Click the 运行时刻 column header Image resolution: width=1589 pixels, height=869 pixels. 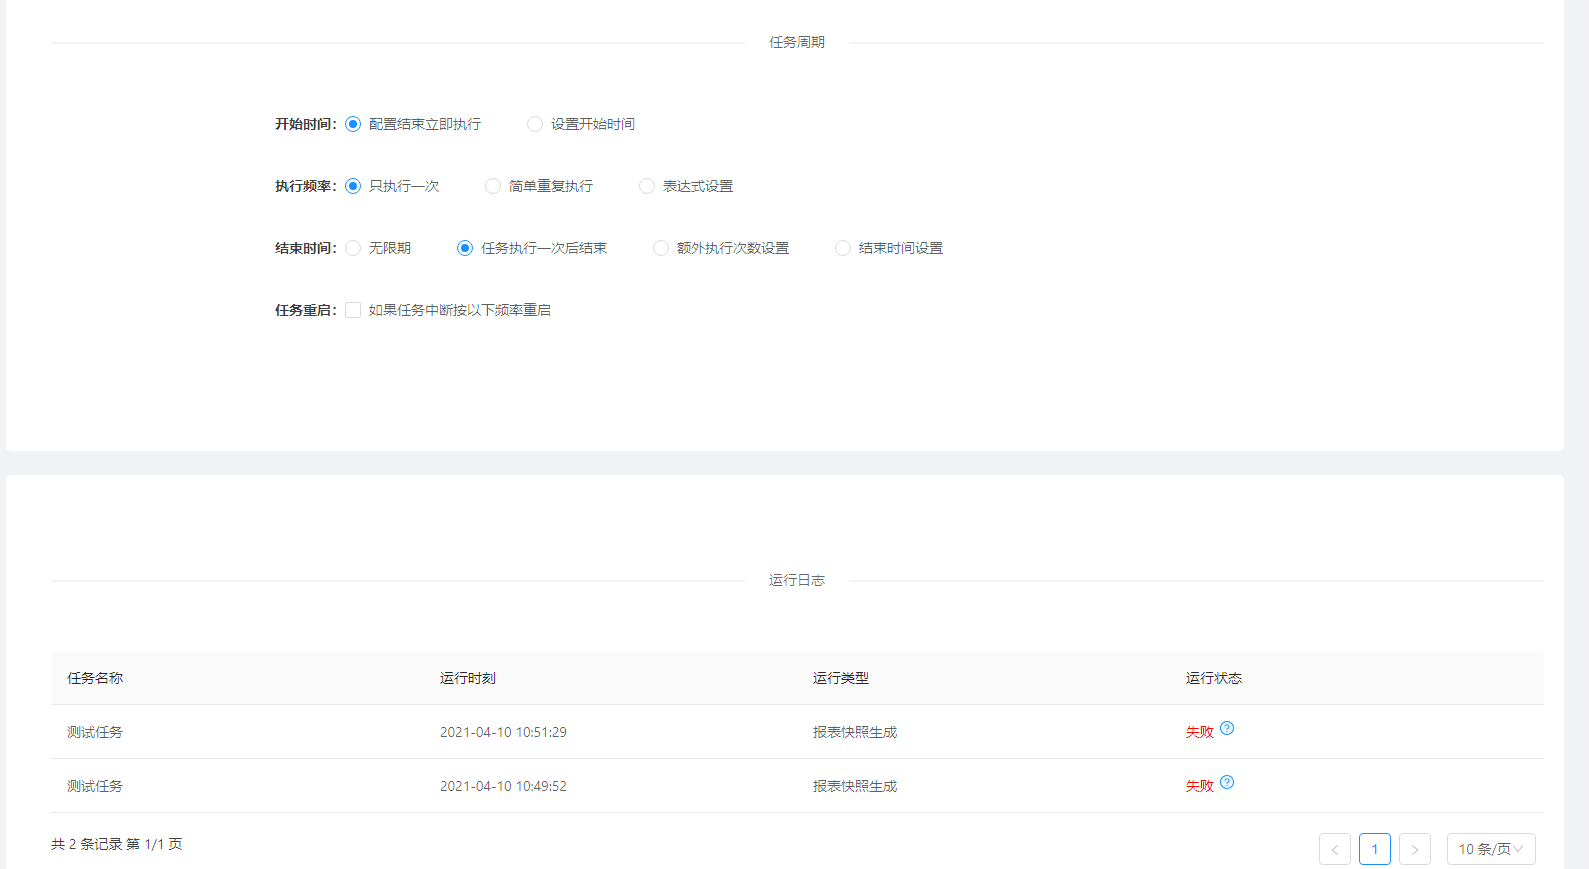[468, 678]
